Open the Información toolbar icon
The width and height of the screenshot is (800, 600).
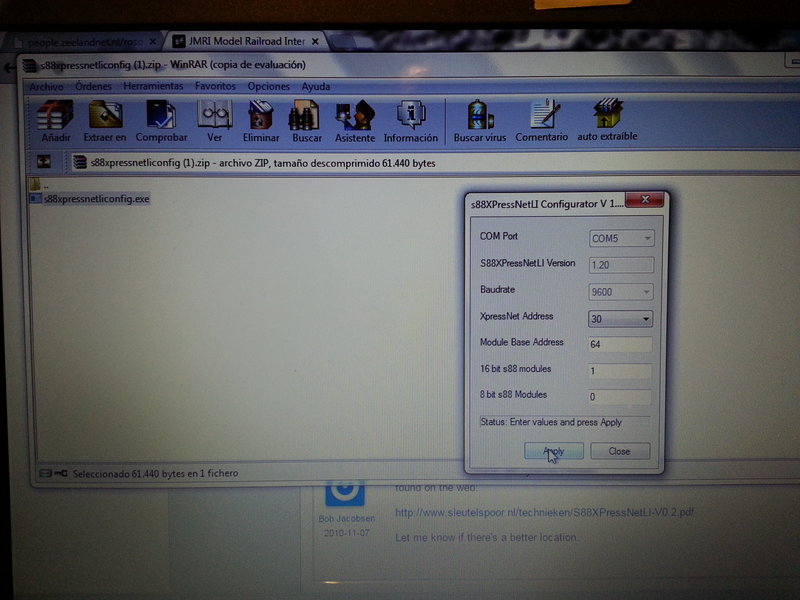click(x=411, y=121)
